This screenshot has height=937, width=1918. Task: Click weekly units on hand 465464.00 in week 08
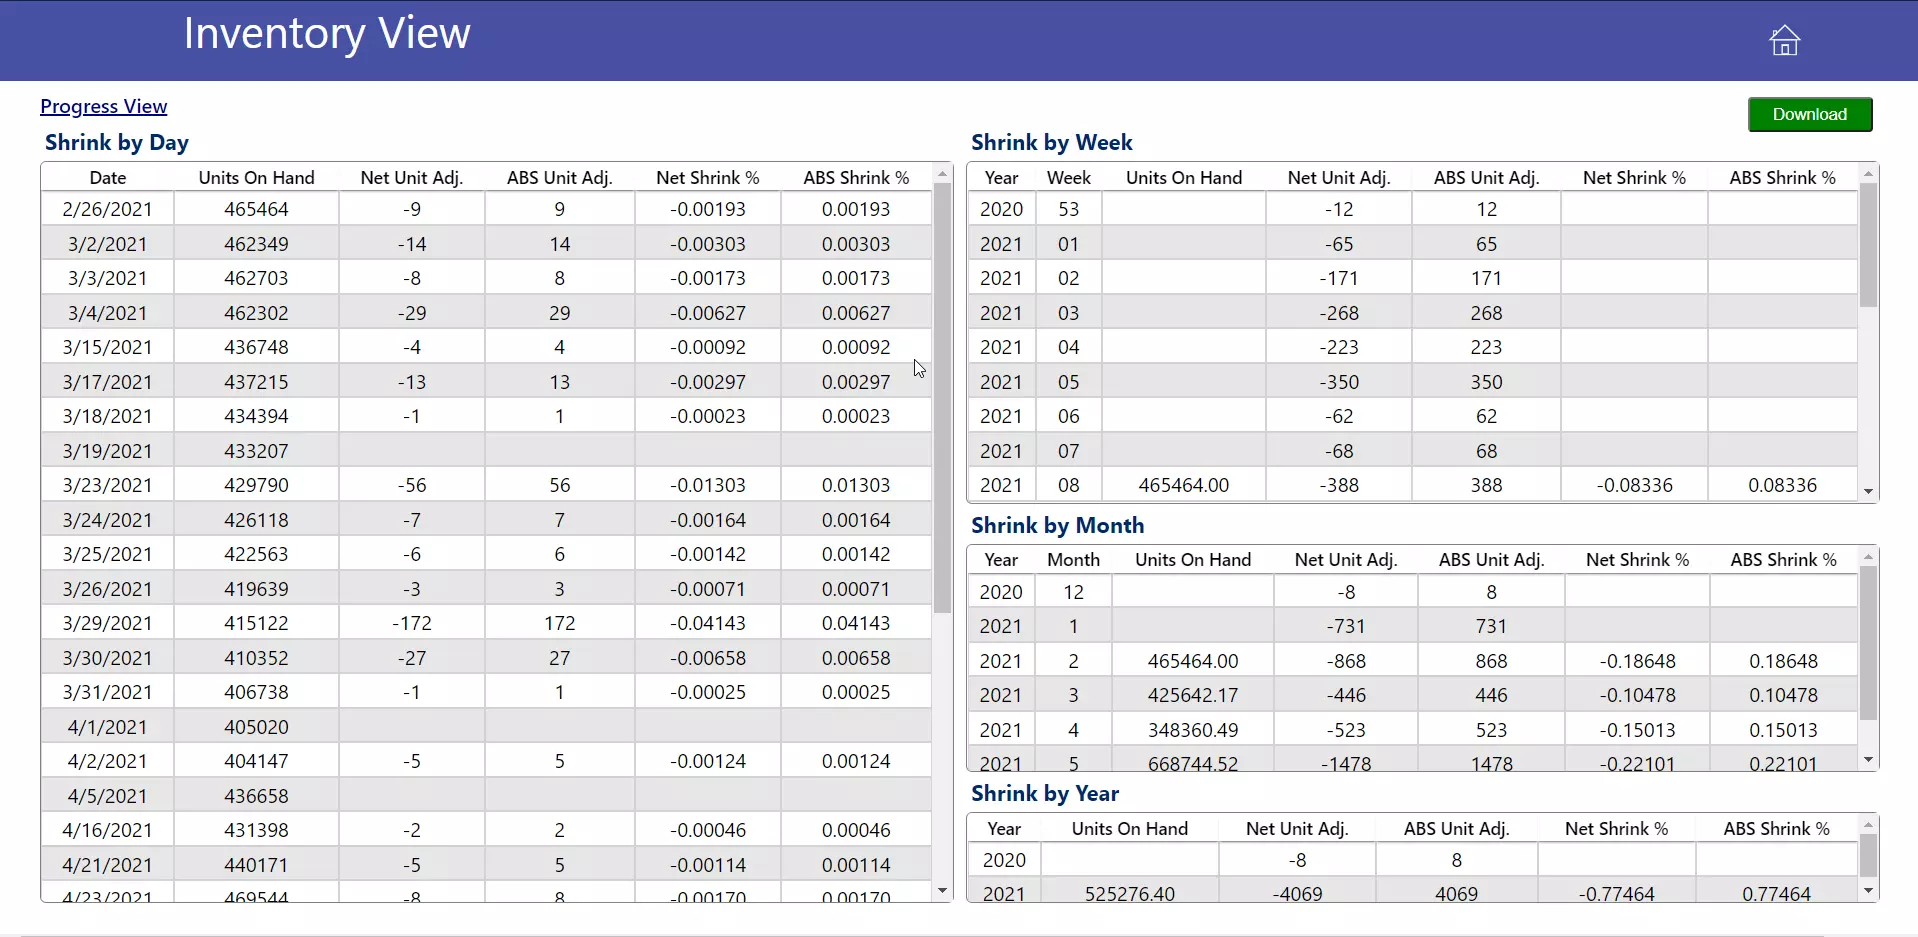[1184, 485]
